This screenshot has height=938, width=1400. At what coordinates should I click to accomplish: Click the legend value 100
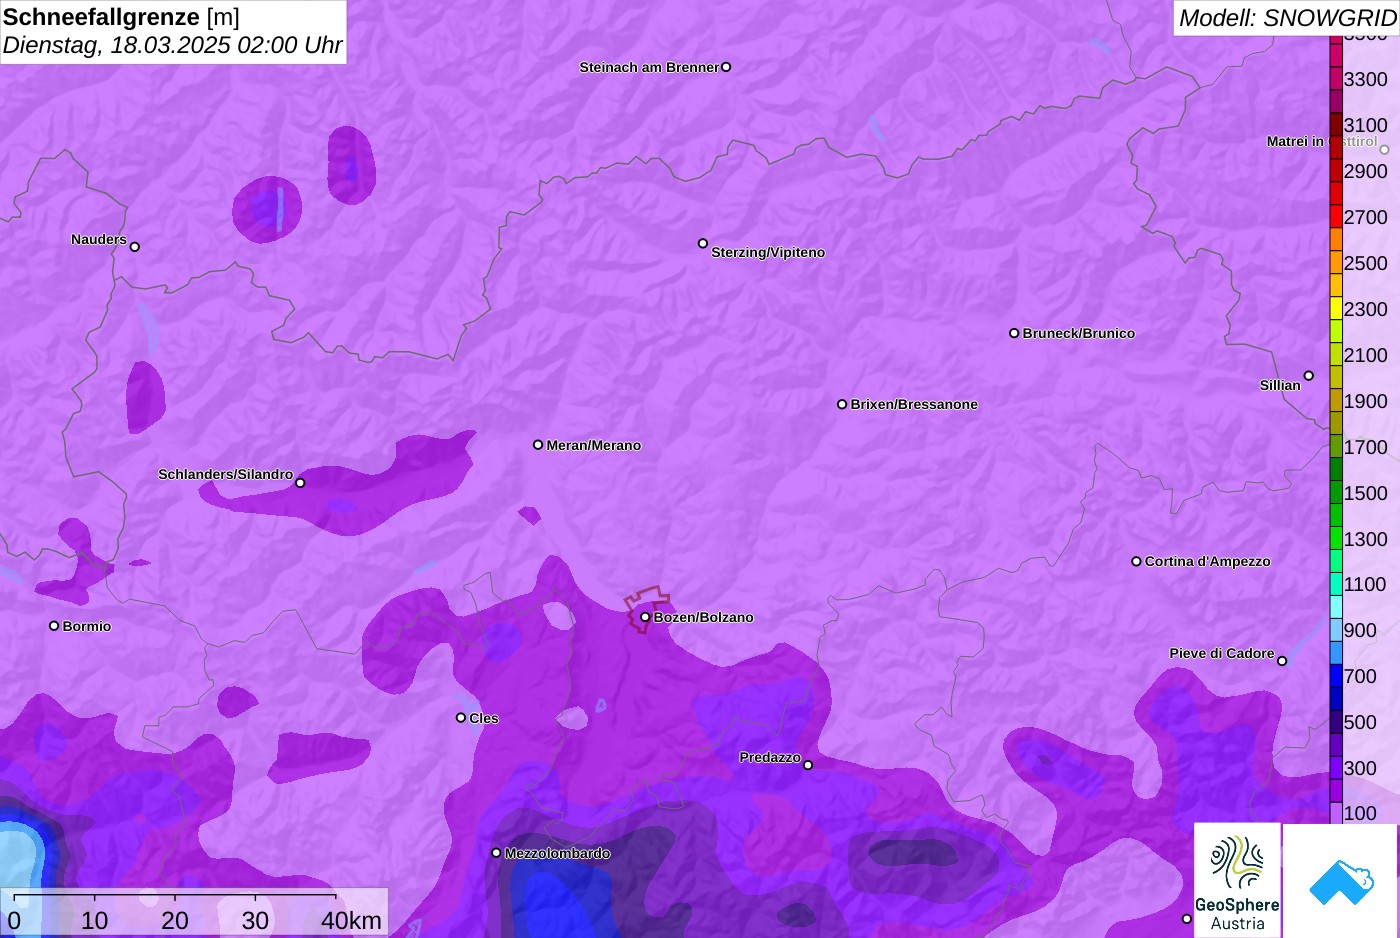coord(1360,813)
